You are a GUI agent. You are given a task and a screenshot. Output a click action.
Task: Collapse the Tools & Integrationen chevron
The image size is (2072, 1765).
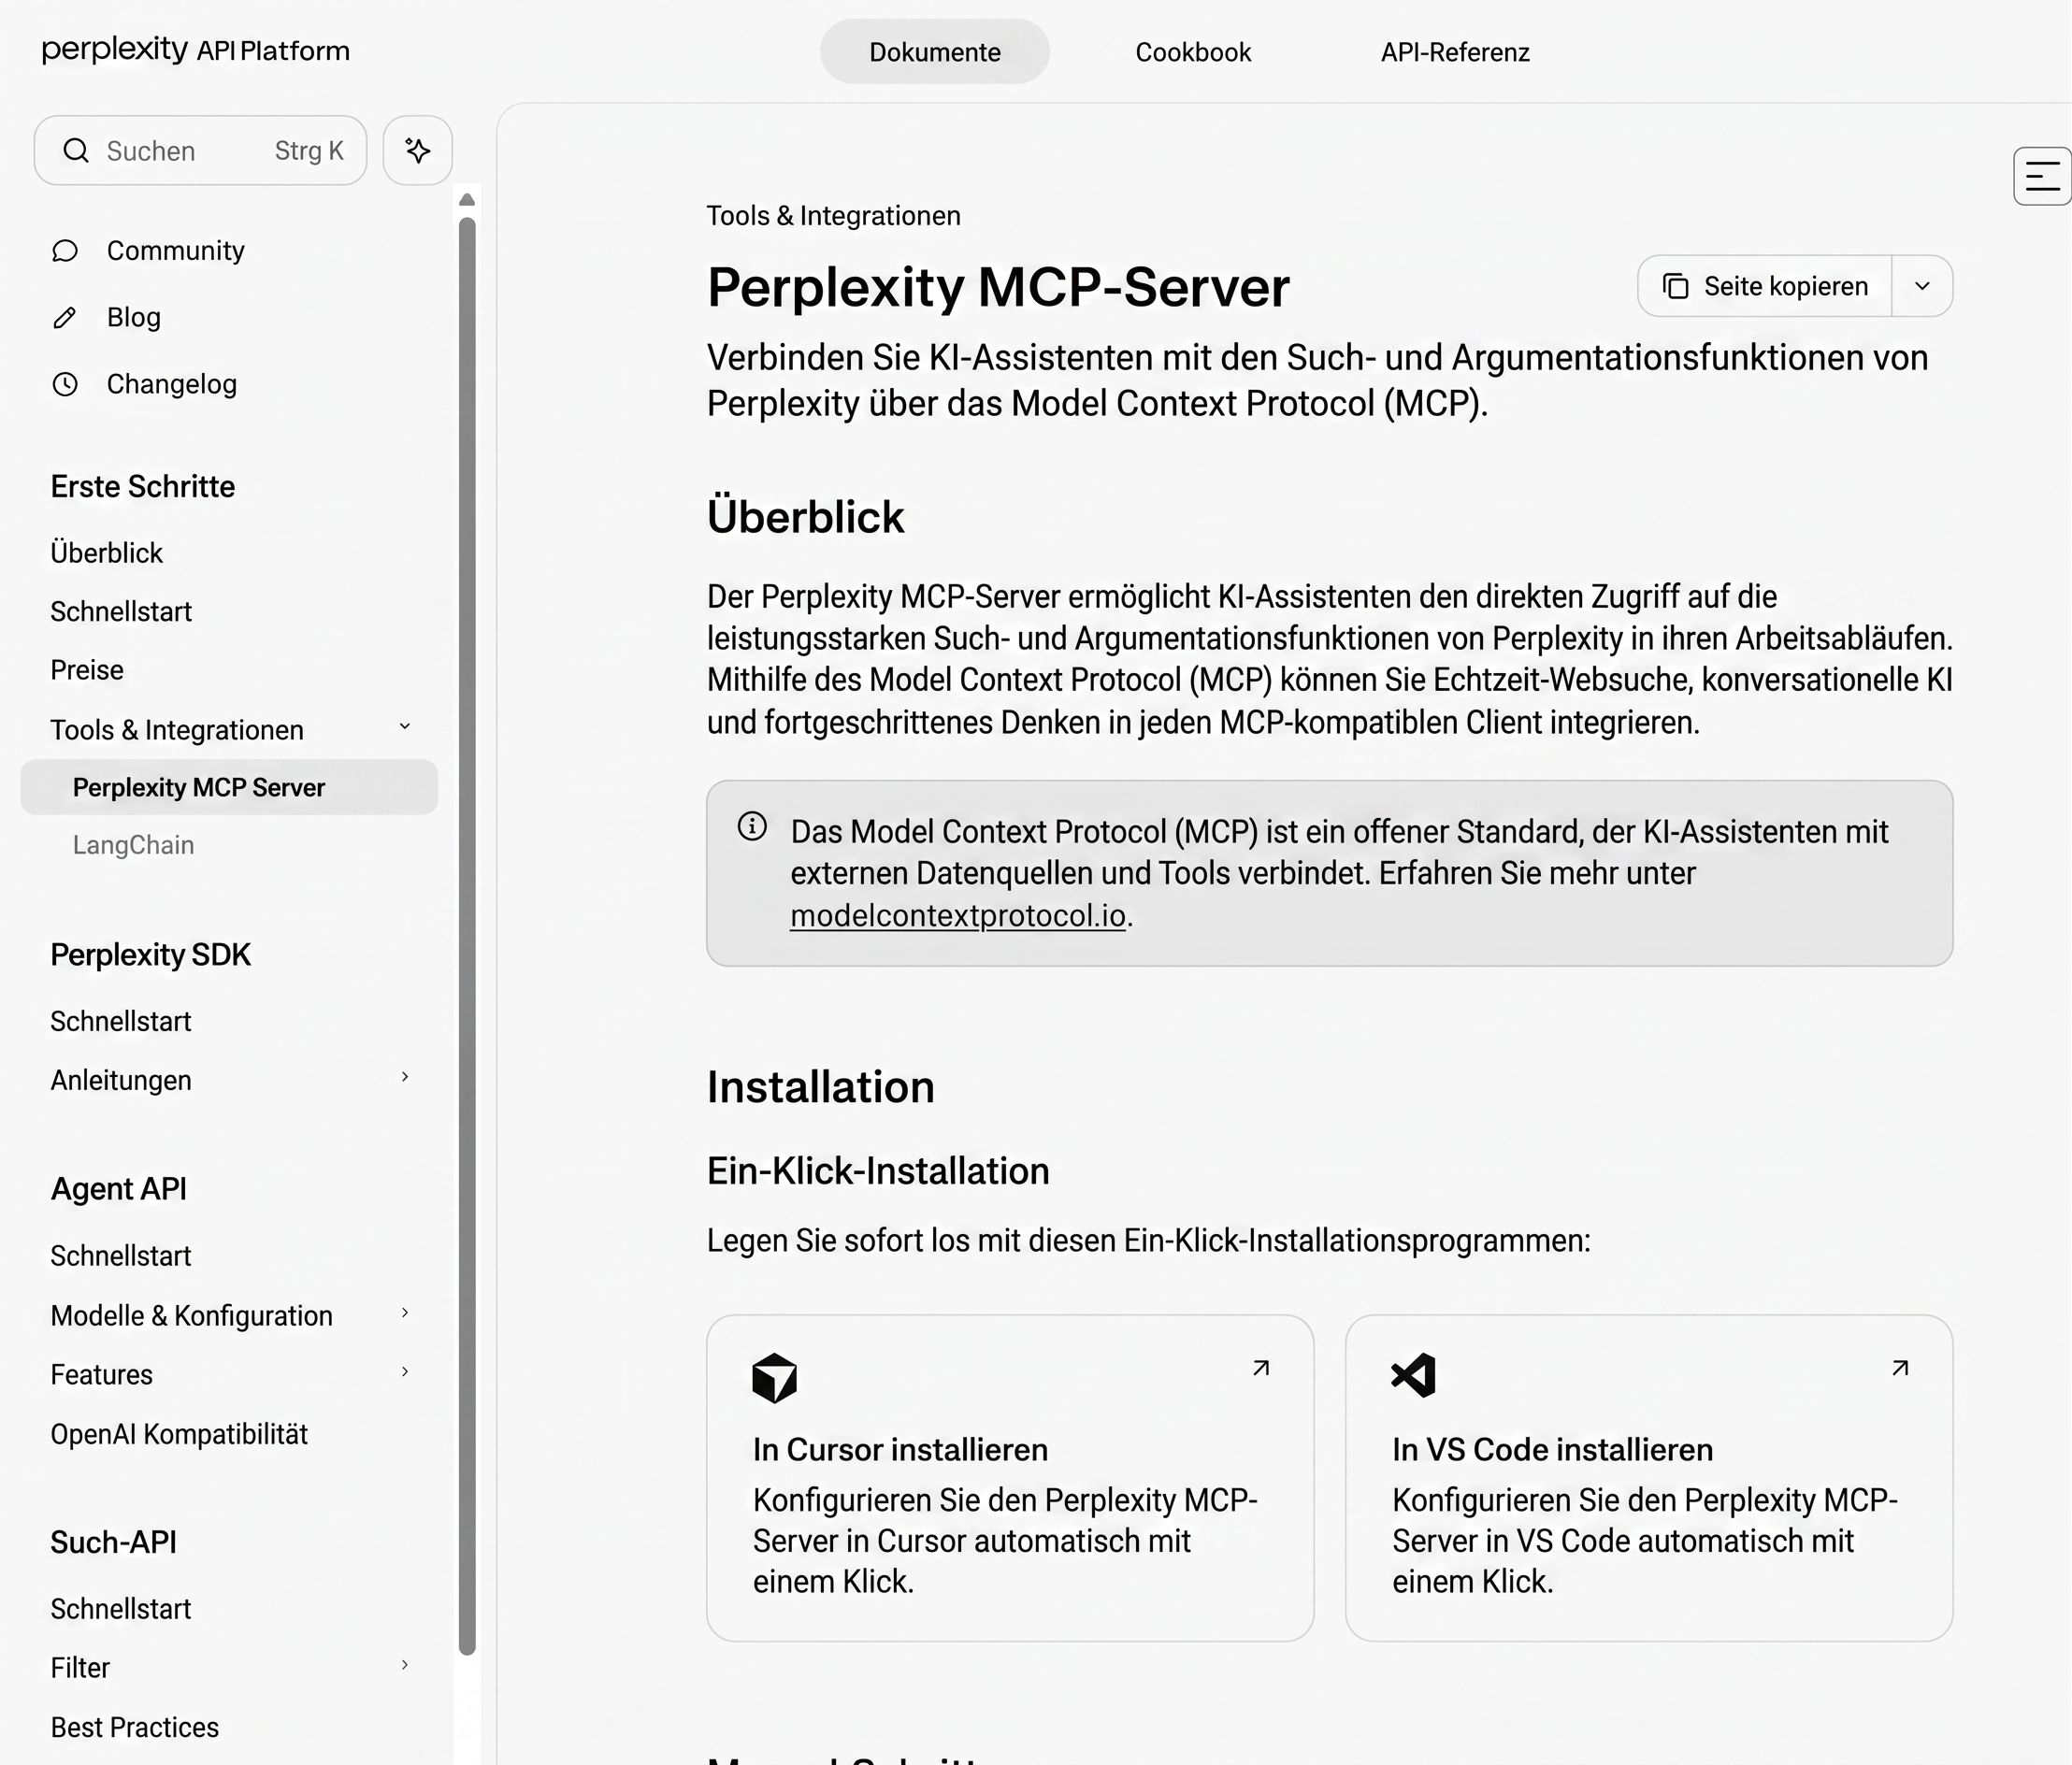[x=405, y=727]
